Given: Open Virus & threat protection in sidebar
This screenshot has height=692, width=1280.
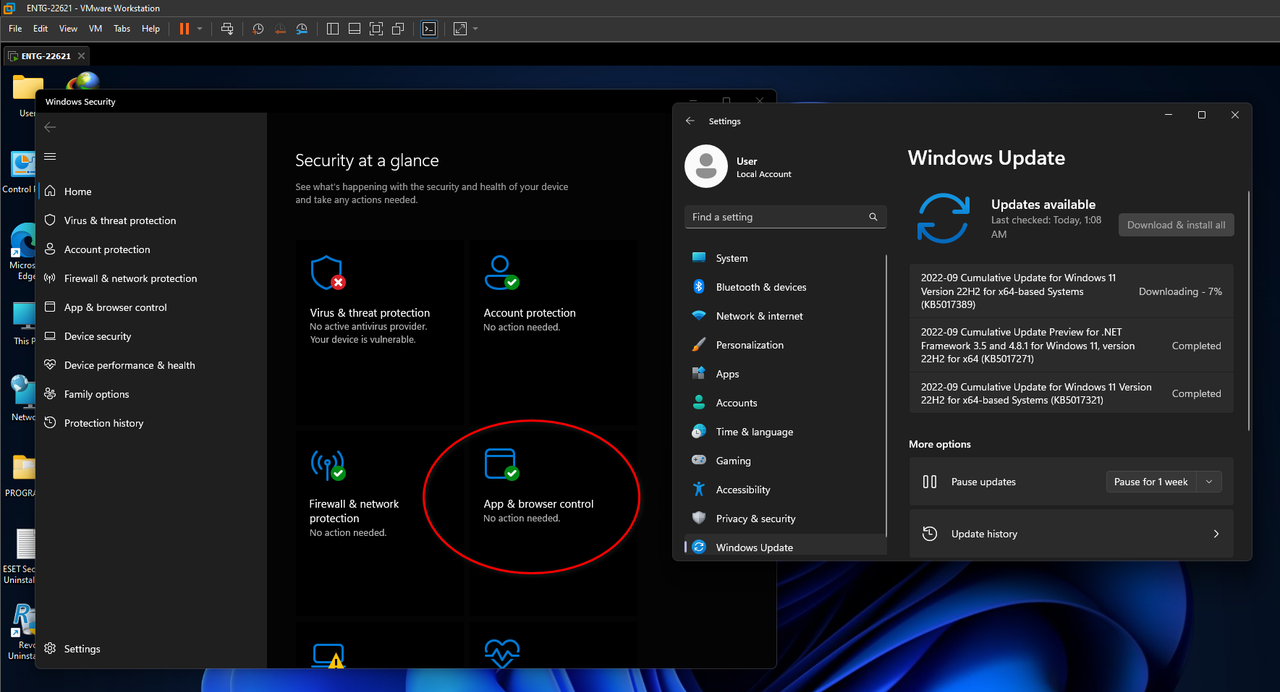Looking at the screenshot, I should click(x=150, y=220).
